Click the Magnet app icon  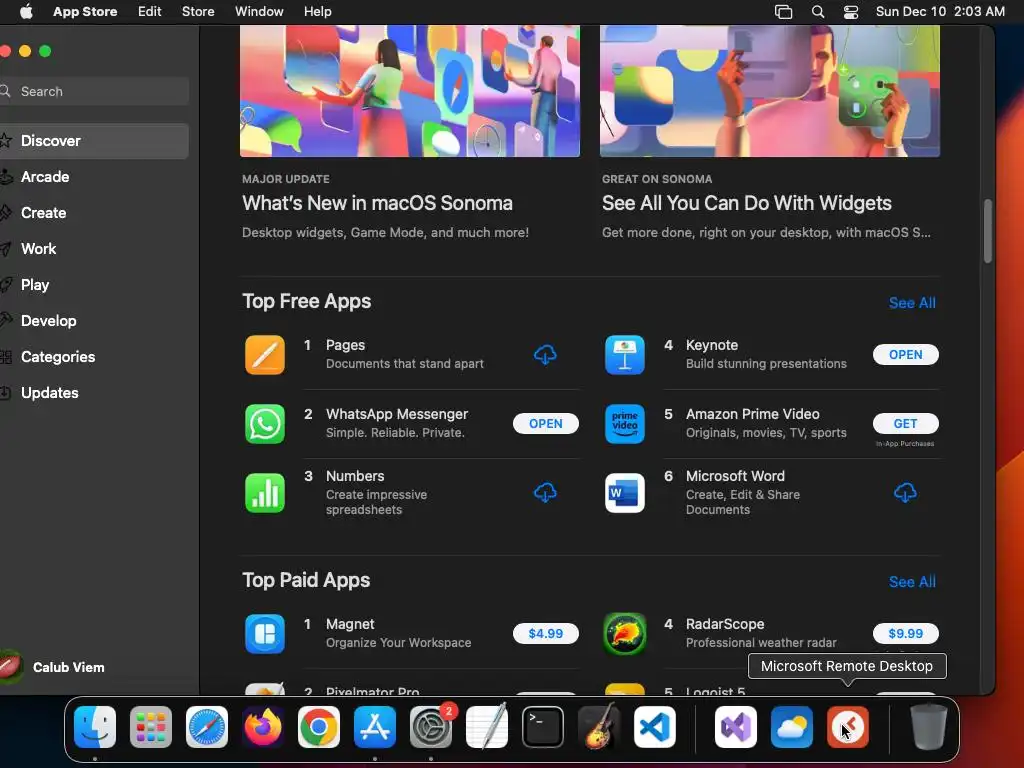[264, 633]
